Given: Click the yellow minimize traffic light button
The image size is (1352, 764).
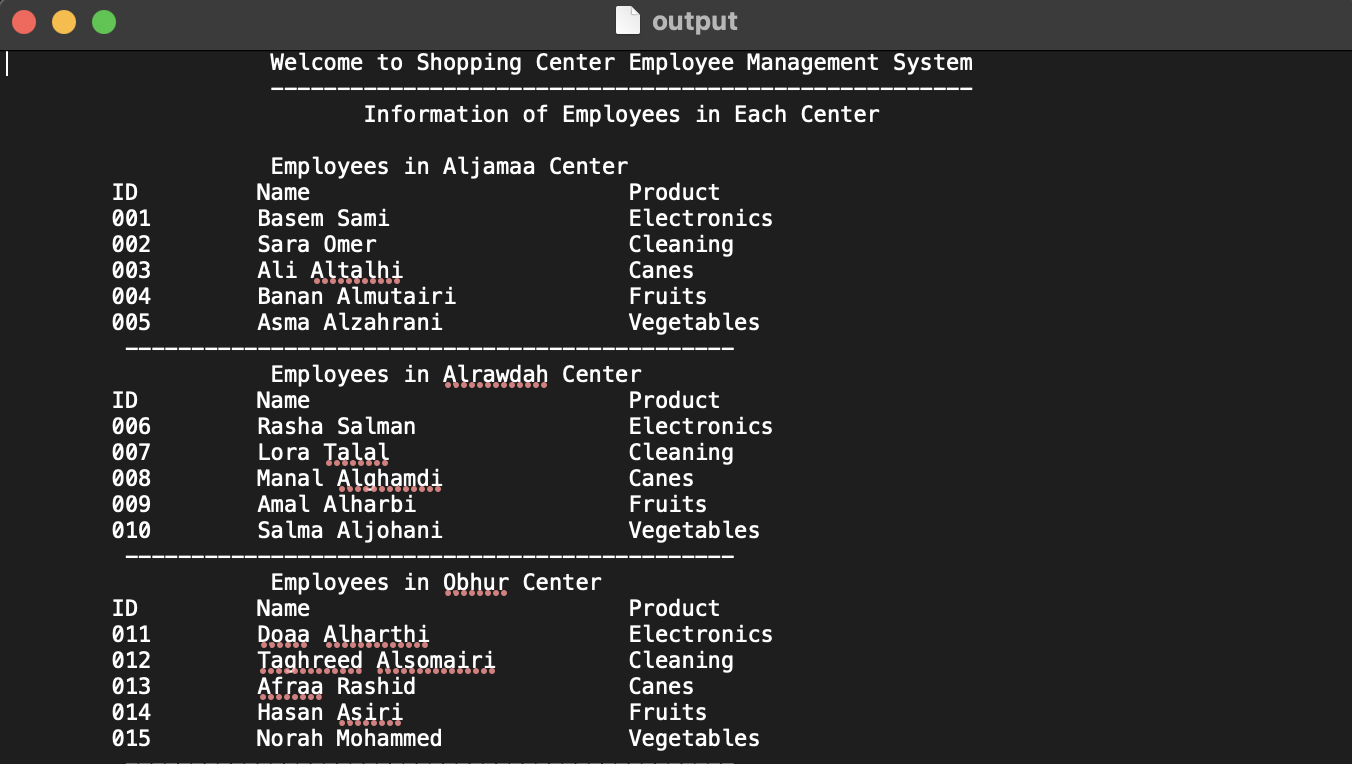Looking at the screenshot, I should [63, 19].
